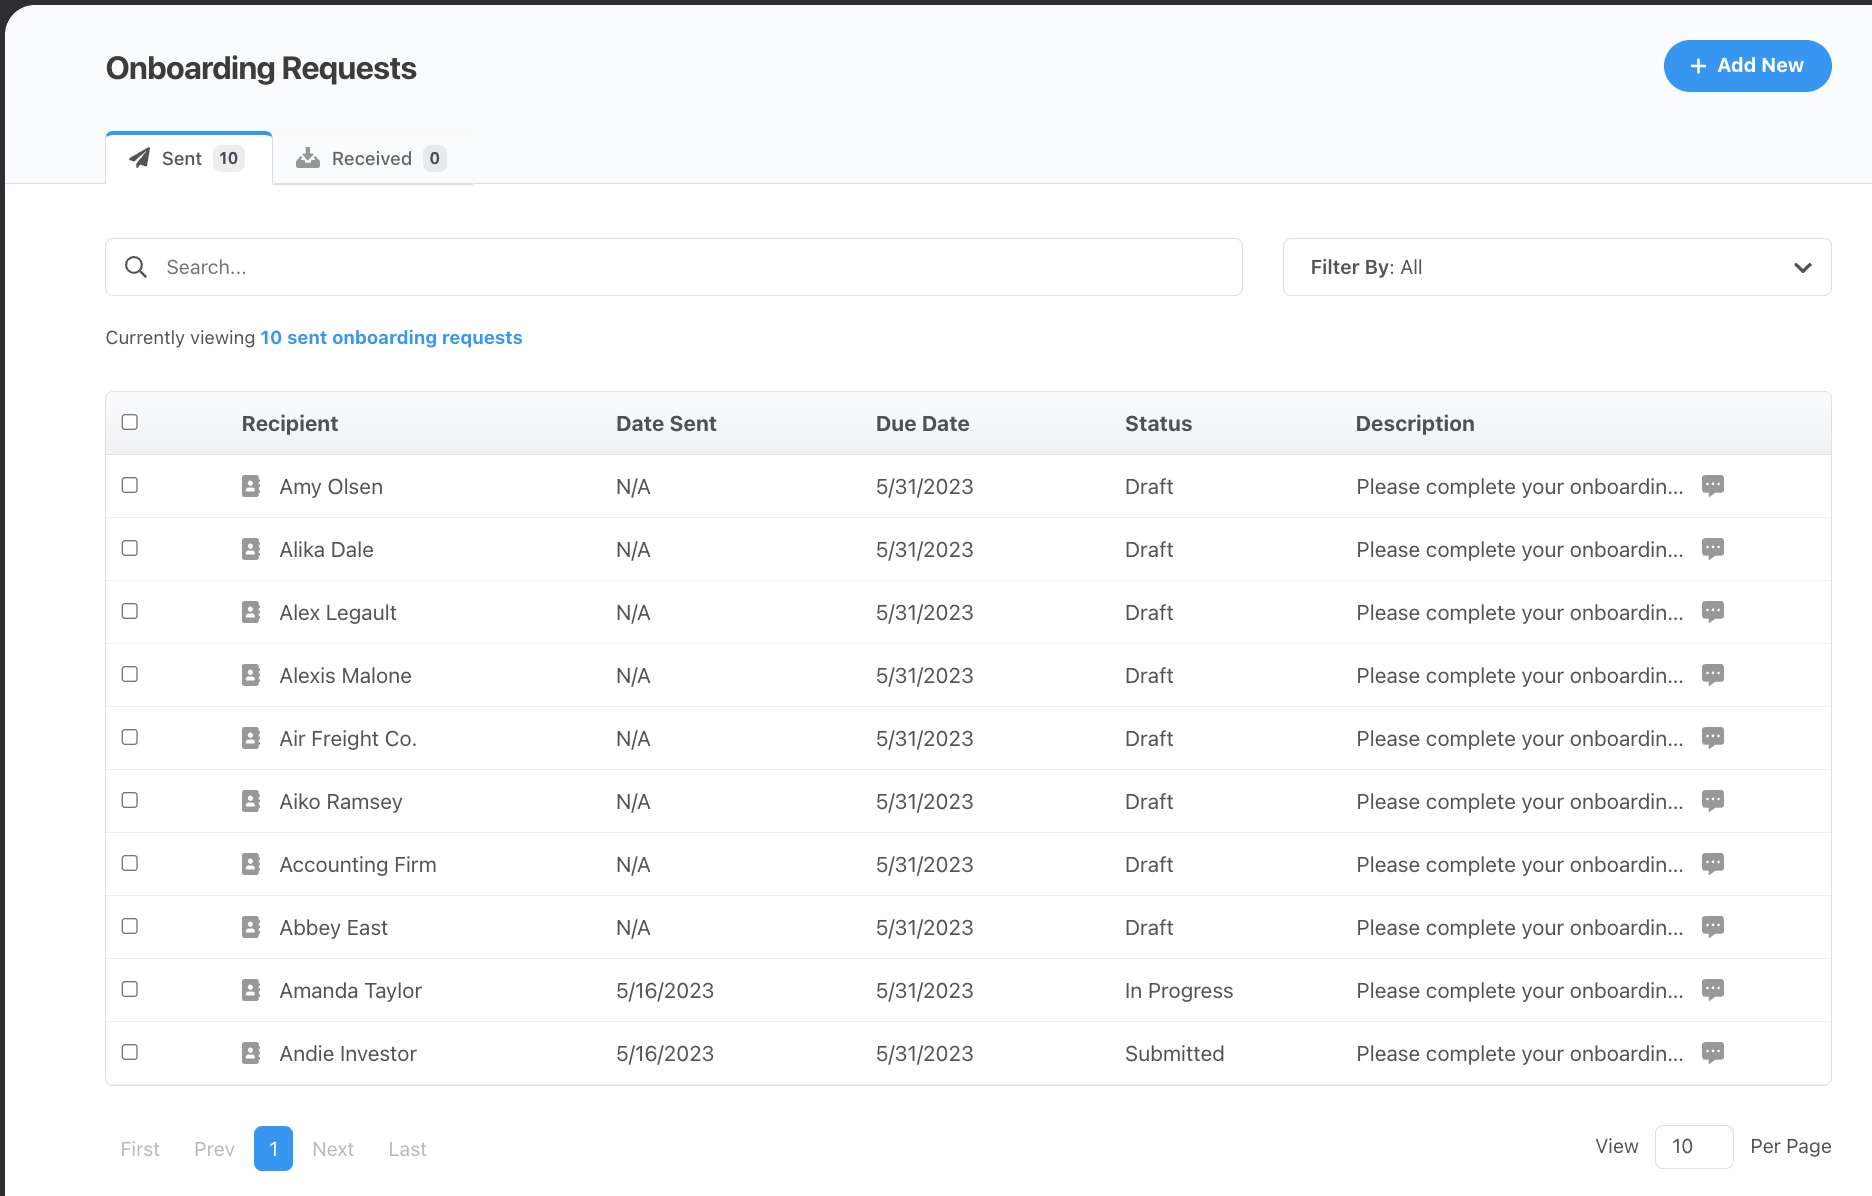Open the Filter By dropdown
Viewport: 1872px width, 1196px height.
point(1556,267)
